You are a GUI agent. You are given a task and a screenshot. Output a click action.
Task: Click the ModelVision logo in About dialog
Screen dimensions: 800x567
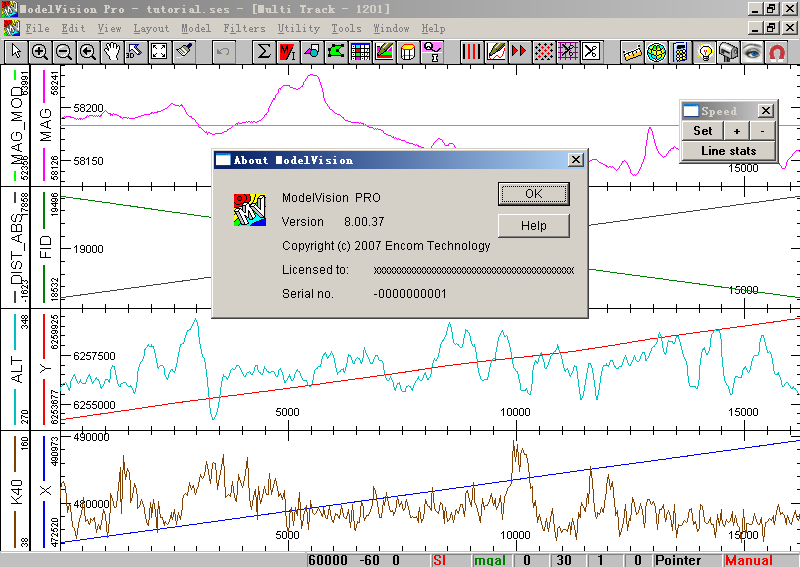pyautogui.click(x=250, y=210)
